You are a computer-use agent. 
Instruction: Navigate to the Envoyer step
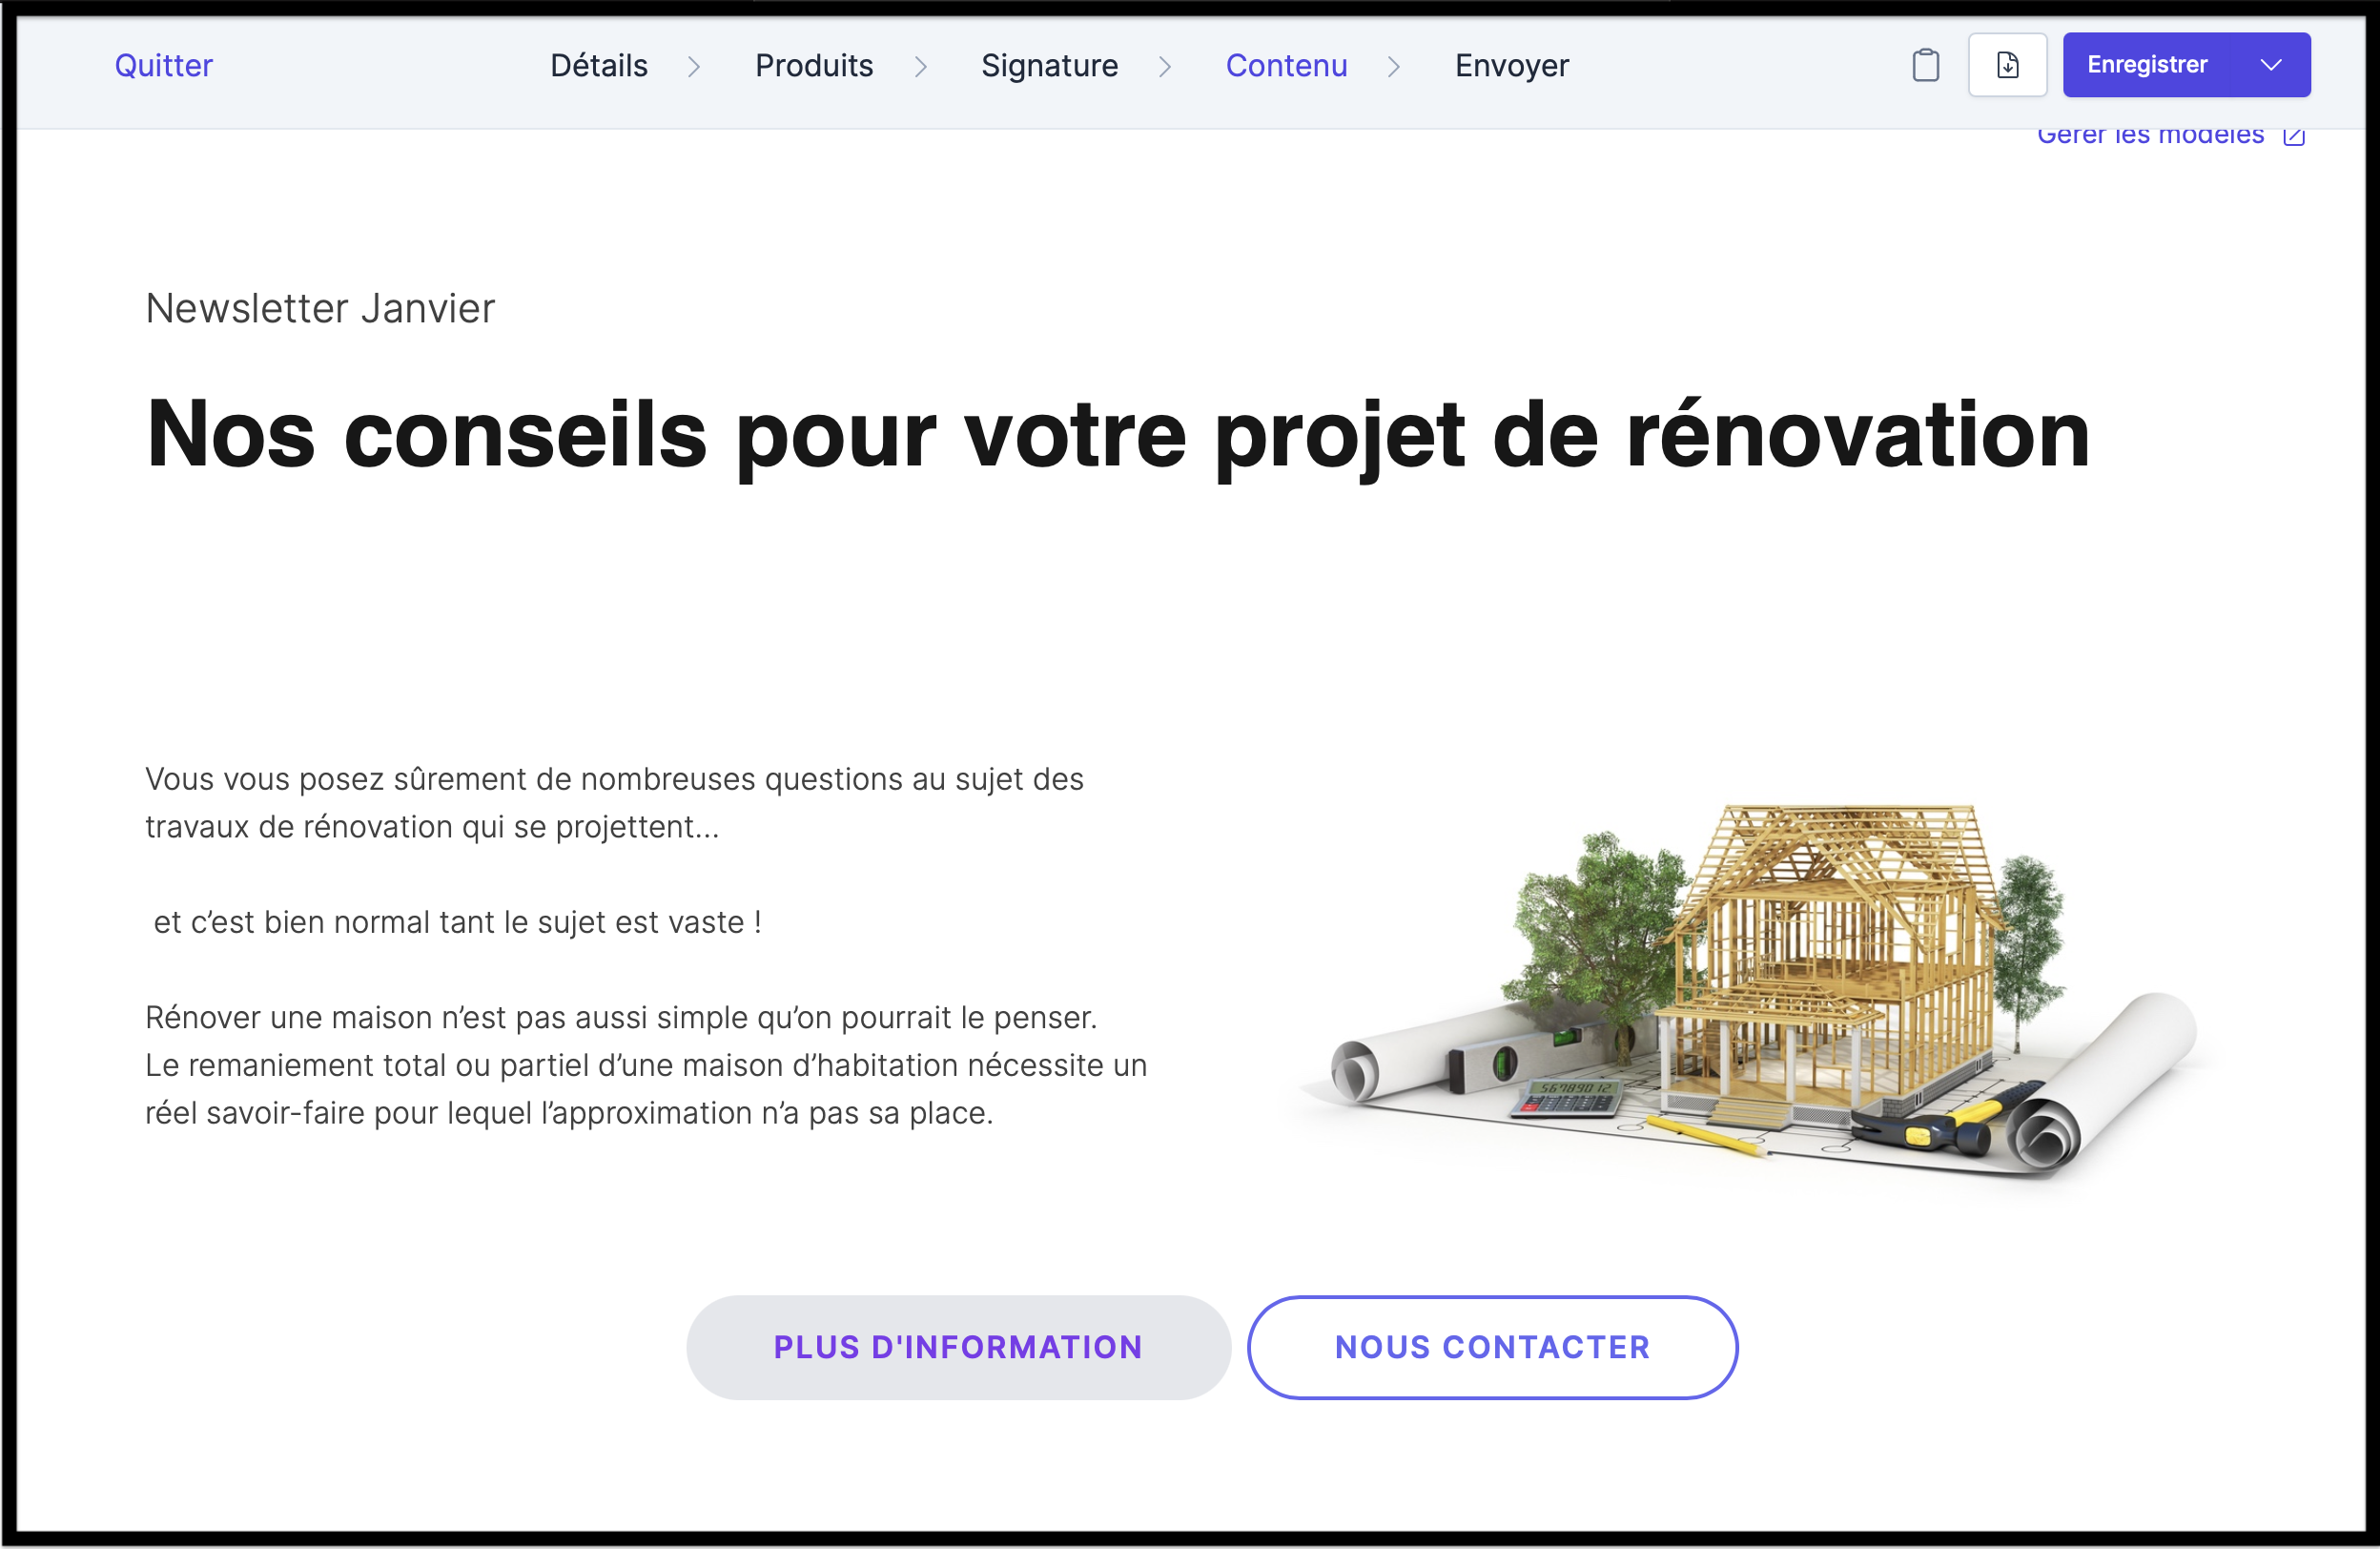1511,66
